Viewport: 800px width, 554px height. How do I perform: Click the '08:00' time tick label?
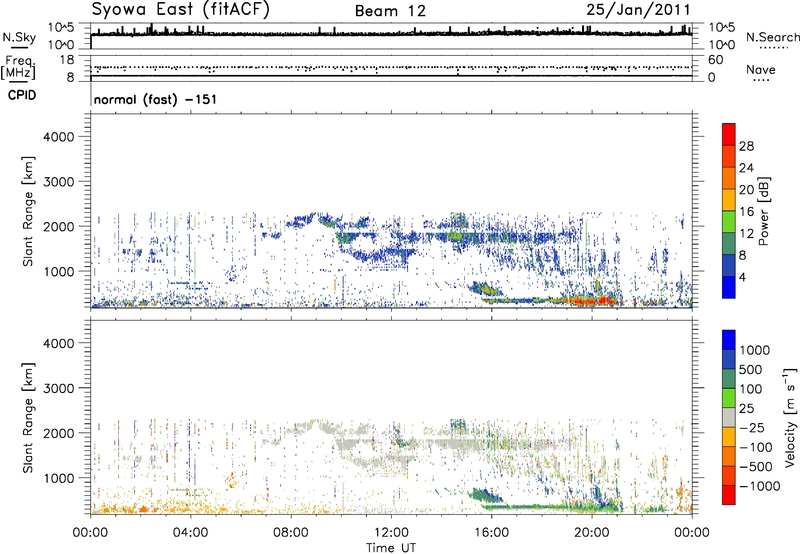[291, 533]
